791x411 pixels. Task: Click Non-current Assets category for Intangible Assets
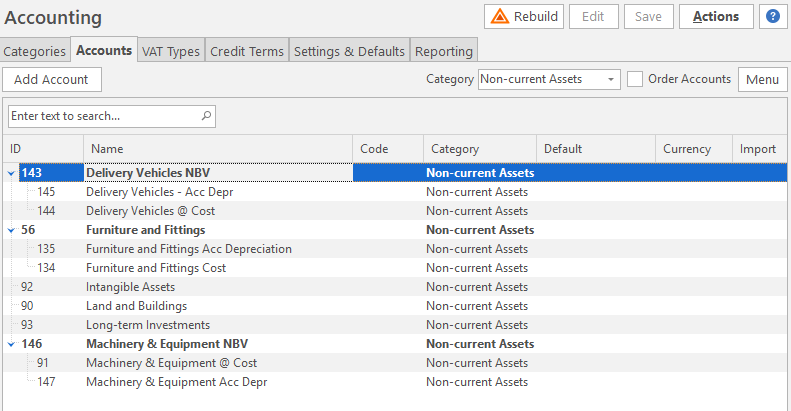click(x=477, y=287)
